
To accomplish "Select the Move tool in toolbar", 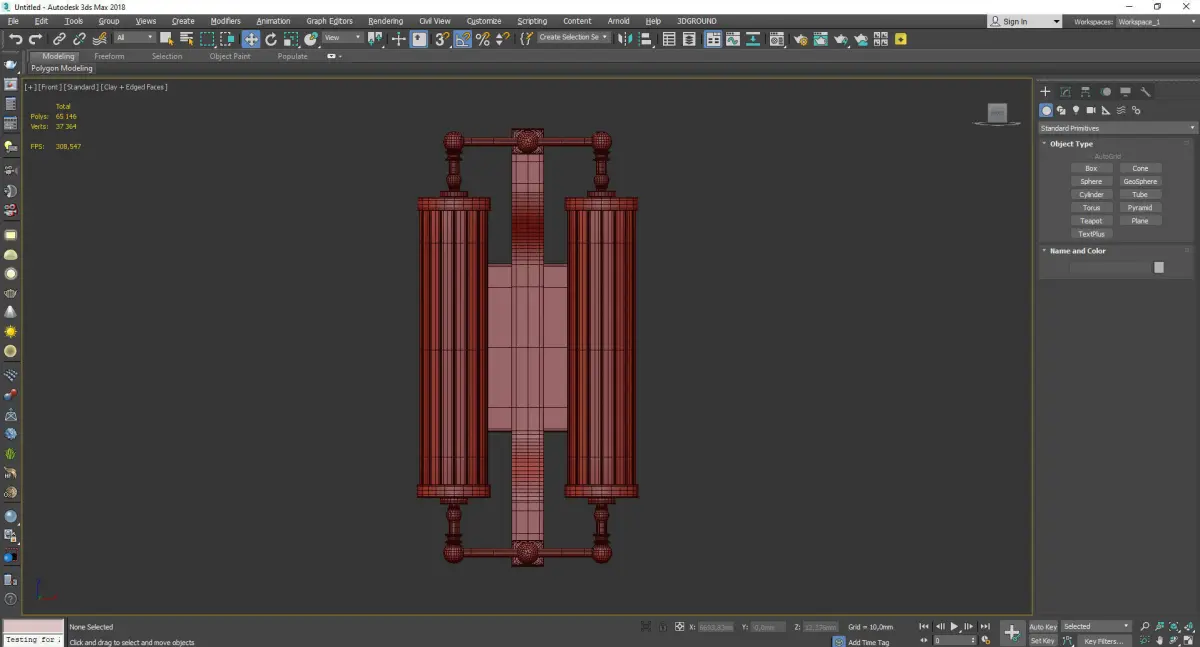I will 250,39.
